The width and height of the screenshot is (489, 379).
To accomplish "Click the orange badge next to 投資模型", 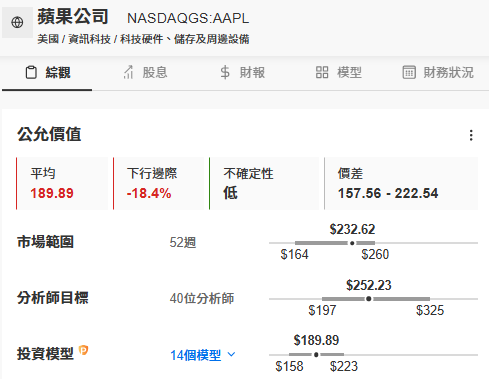I will click(83, 350).
